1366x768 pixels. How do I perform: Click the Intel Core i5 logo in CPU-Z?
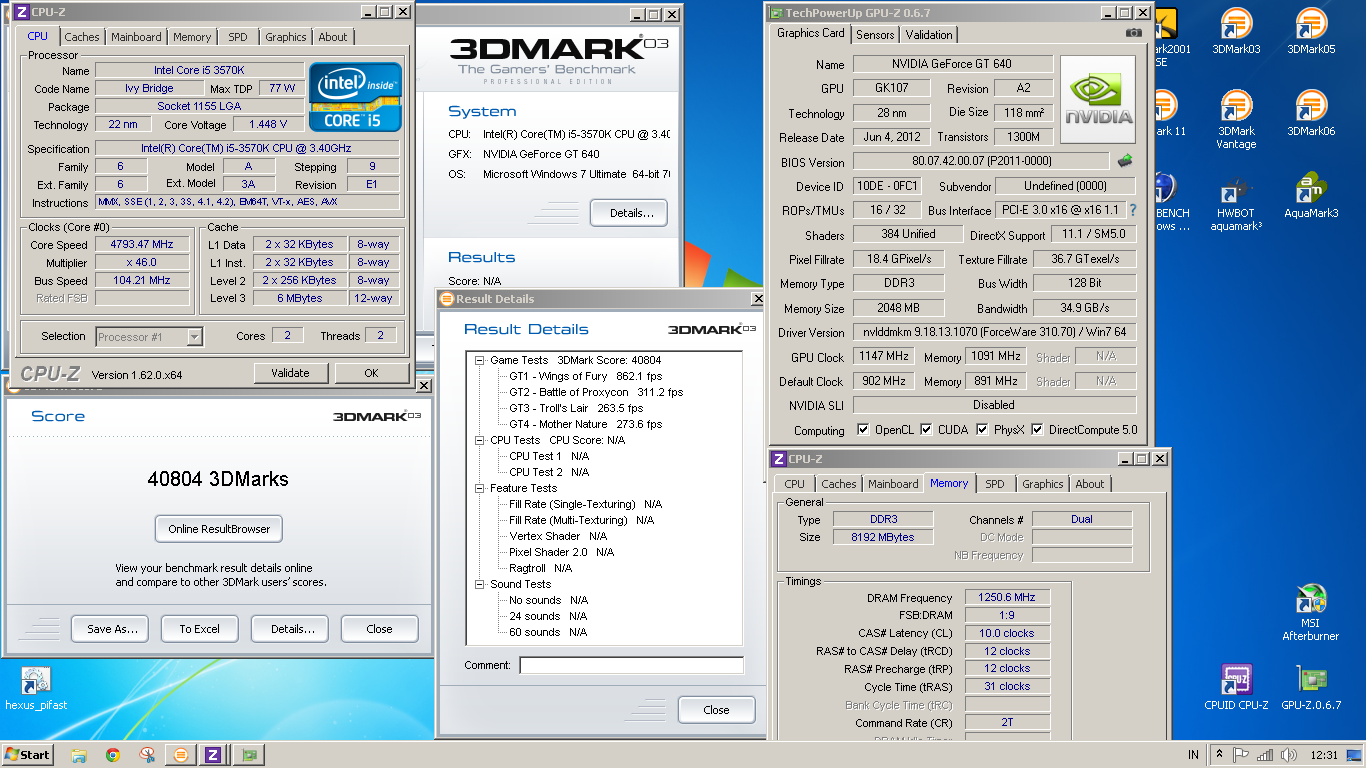tap(355, 97)
